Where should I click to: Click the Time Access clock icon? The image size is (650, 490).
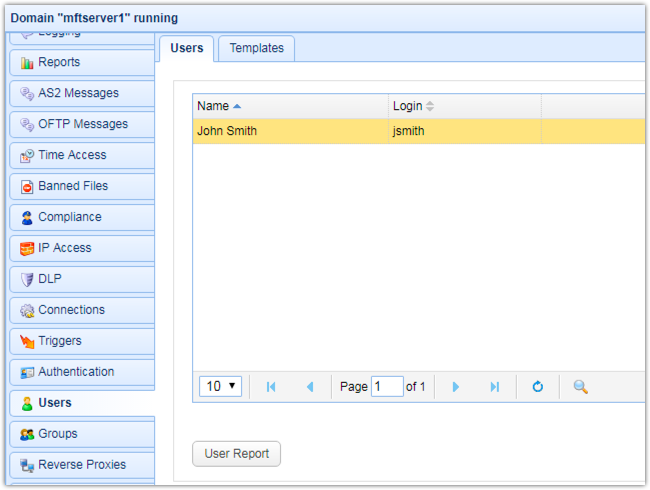point(27,155)
